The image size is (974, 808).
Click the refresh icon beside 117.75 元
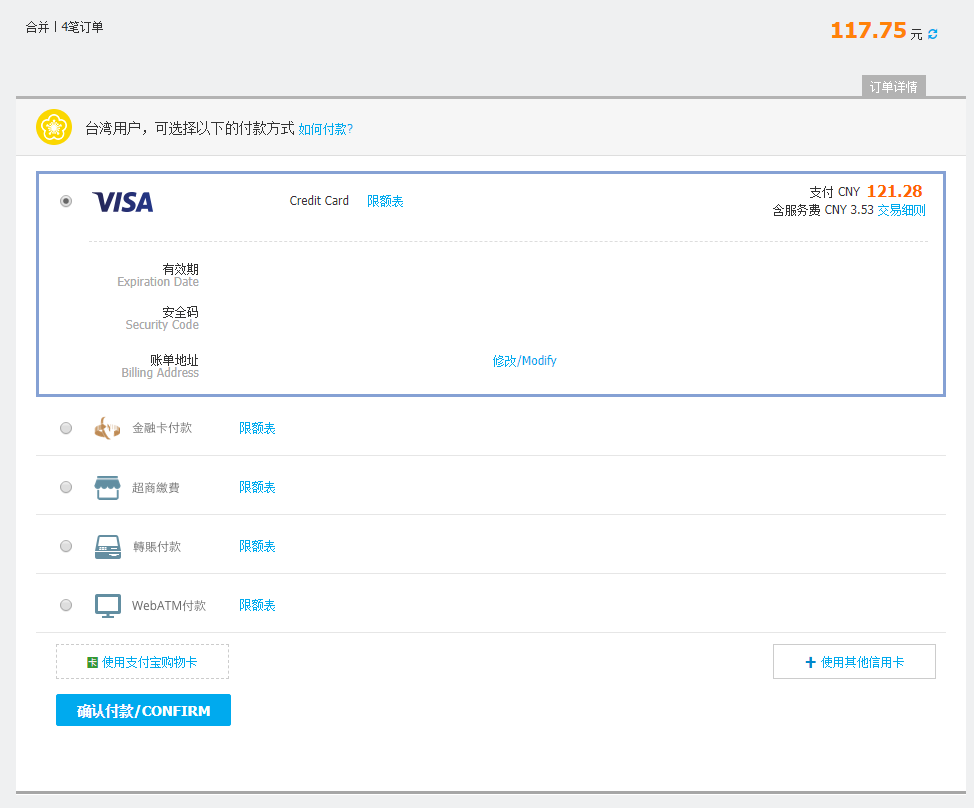point(932,34)
